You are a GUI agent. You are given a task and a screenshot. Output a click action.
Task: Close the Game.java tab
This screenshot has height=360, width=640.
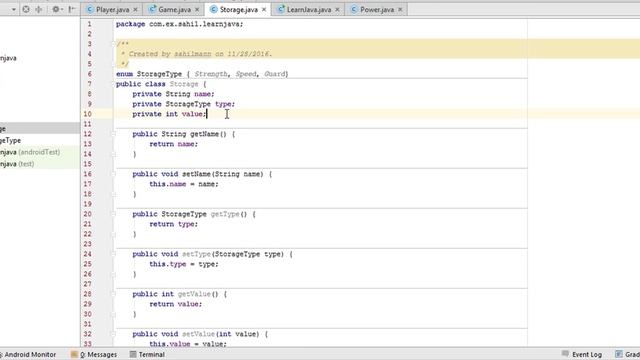pos(197,9)
